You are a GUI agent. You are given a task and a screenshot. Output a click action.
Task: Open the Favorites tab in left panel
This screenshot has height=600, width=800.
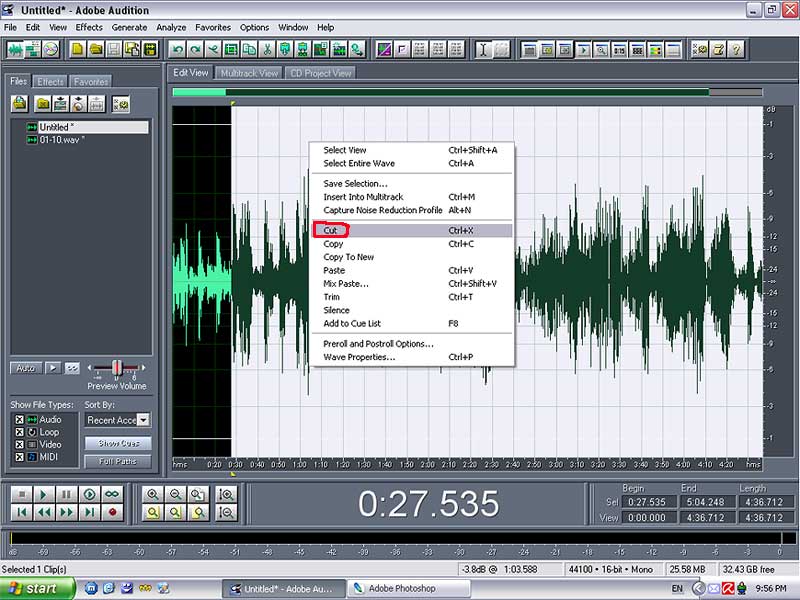(x=90, y=82)
